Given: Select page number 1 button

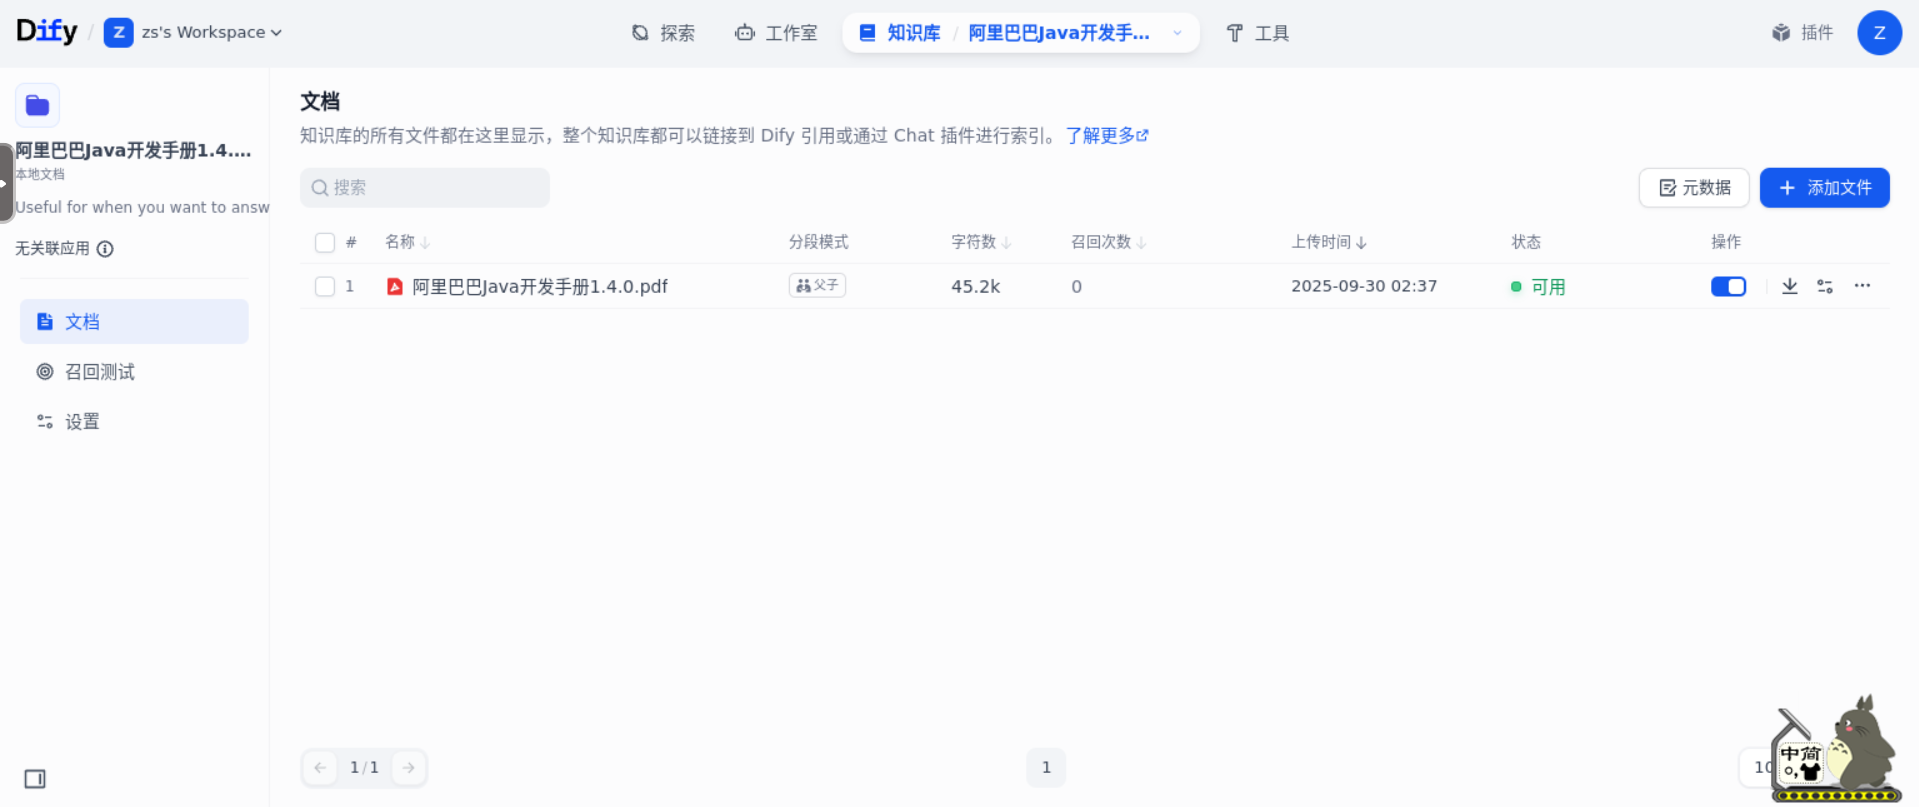Looking at the screenshot, I should coord(1046,768).
